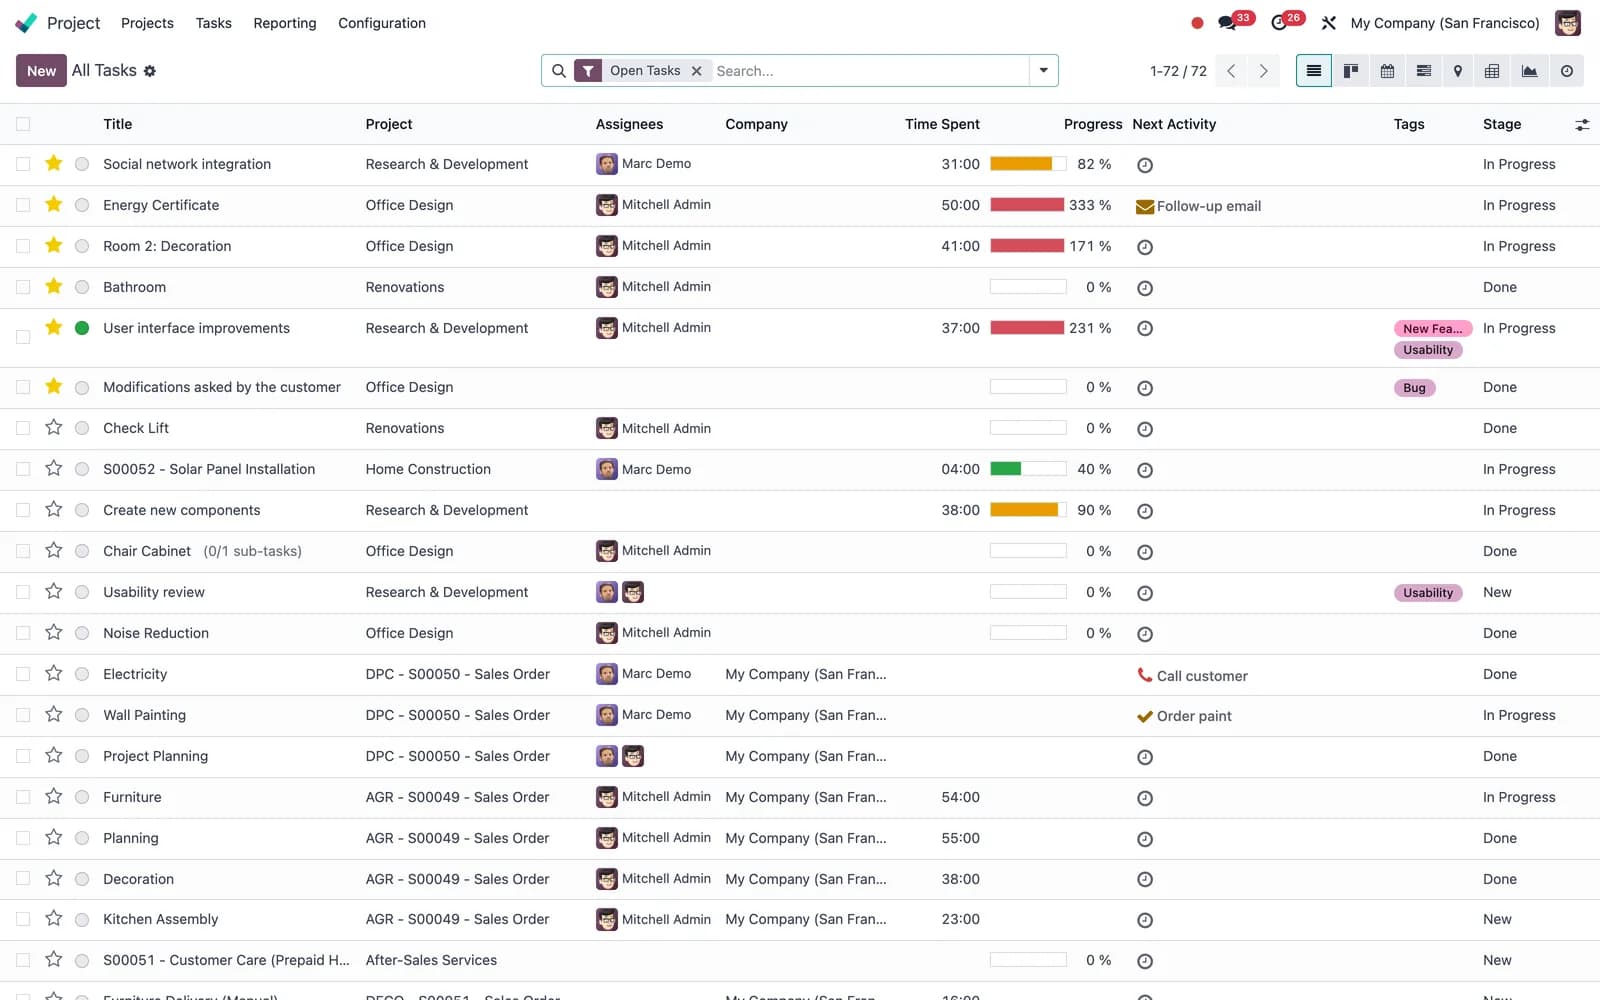Click the 82 % progress bar of Social network integration
Viewport: 1600px width, 1000px height.
1028,164
